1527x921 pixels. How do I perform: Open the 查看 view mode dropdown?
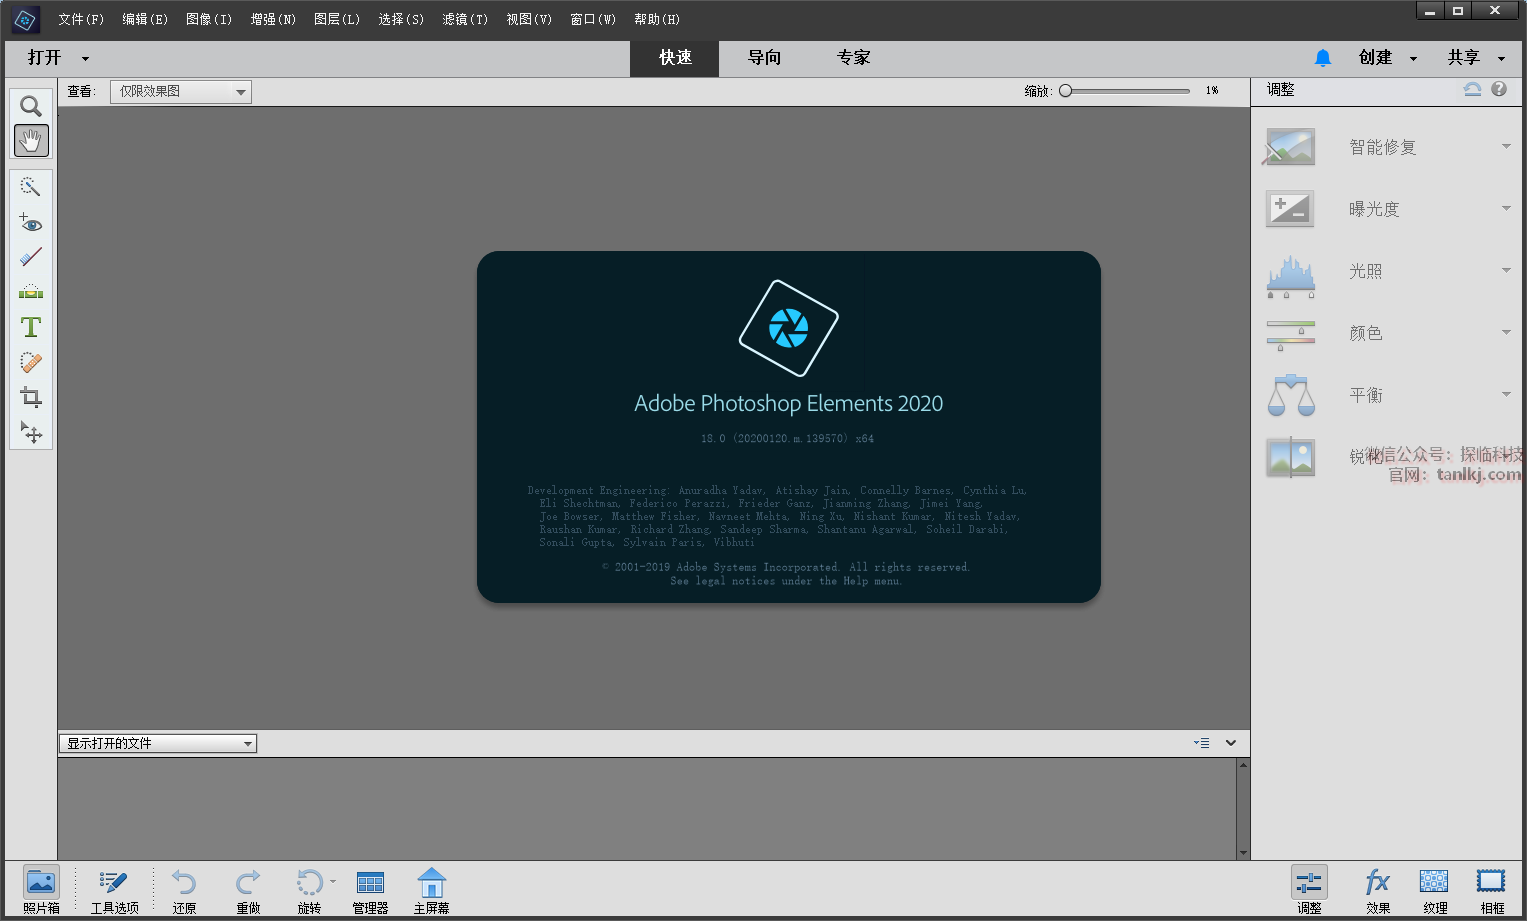[x=180, y=92]
